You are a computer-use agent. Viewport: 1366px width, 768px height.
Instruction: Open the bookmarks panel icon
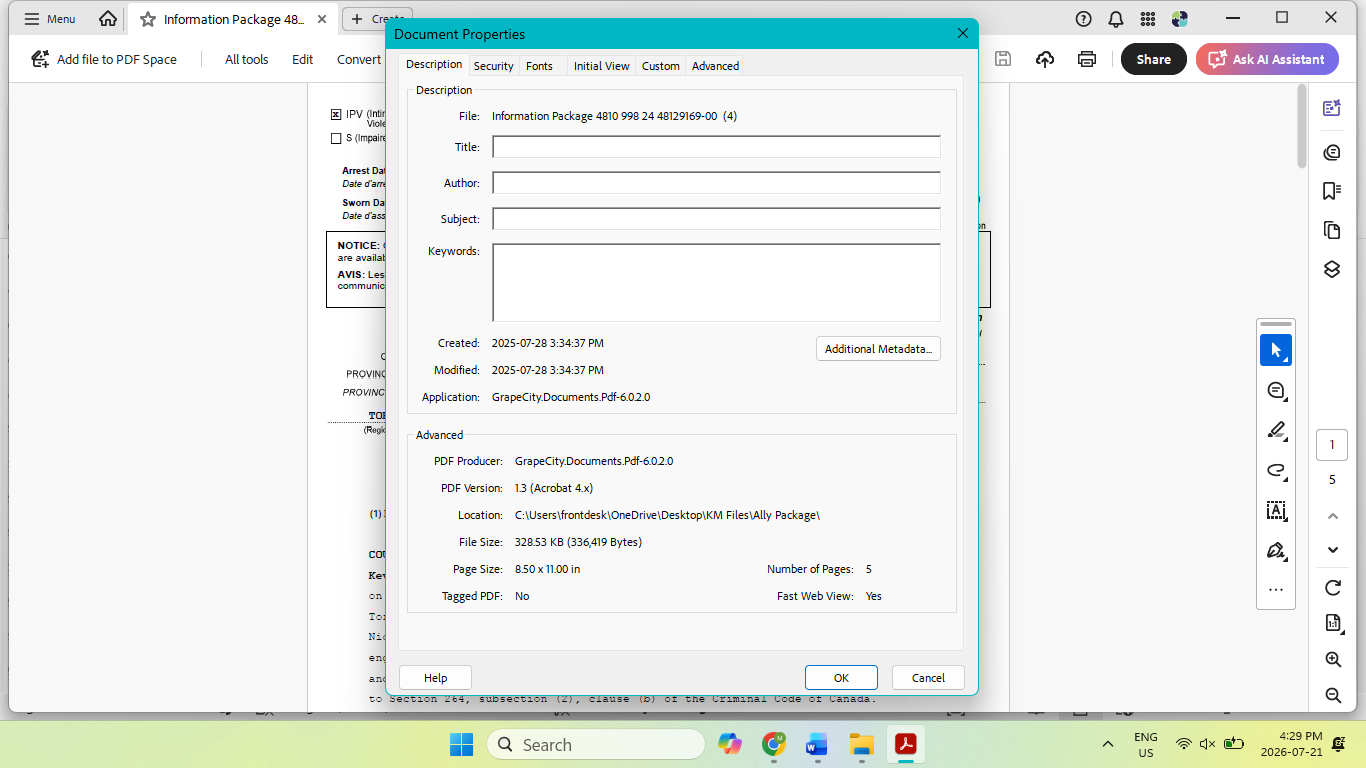(x=1332, y=191)
